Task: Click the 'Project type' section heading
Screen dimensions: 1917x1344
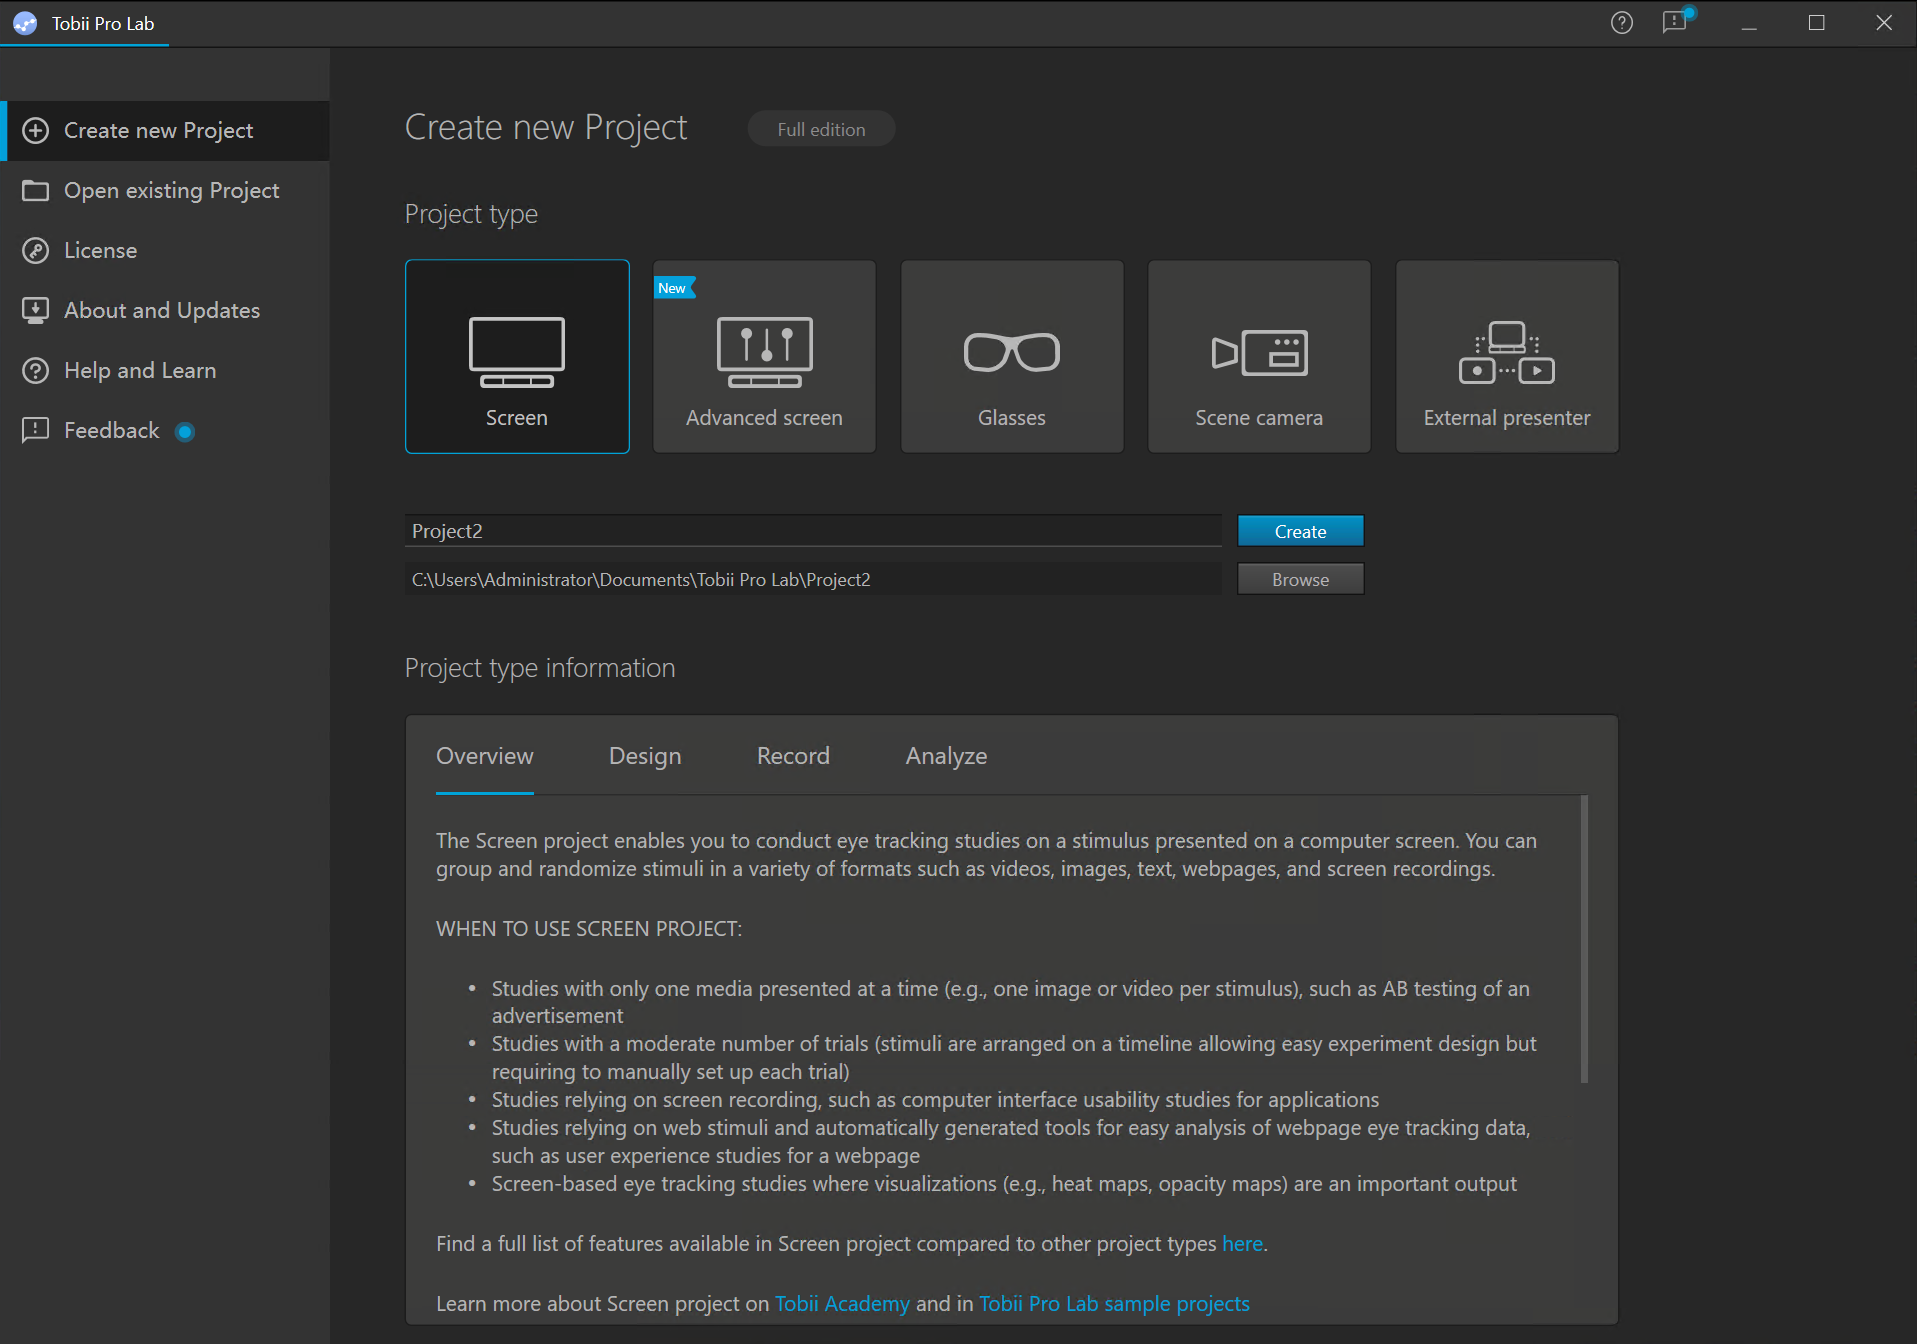Action: [x=471, y=215]
